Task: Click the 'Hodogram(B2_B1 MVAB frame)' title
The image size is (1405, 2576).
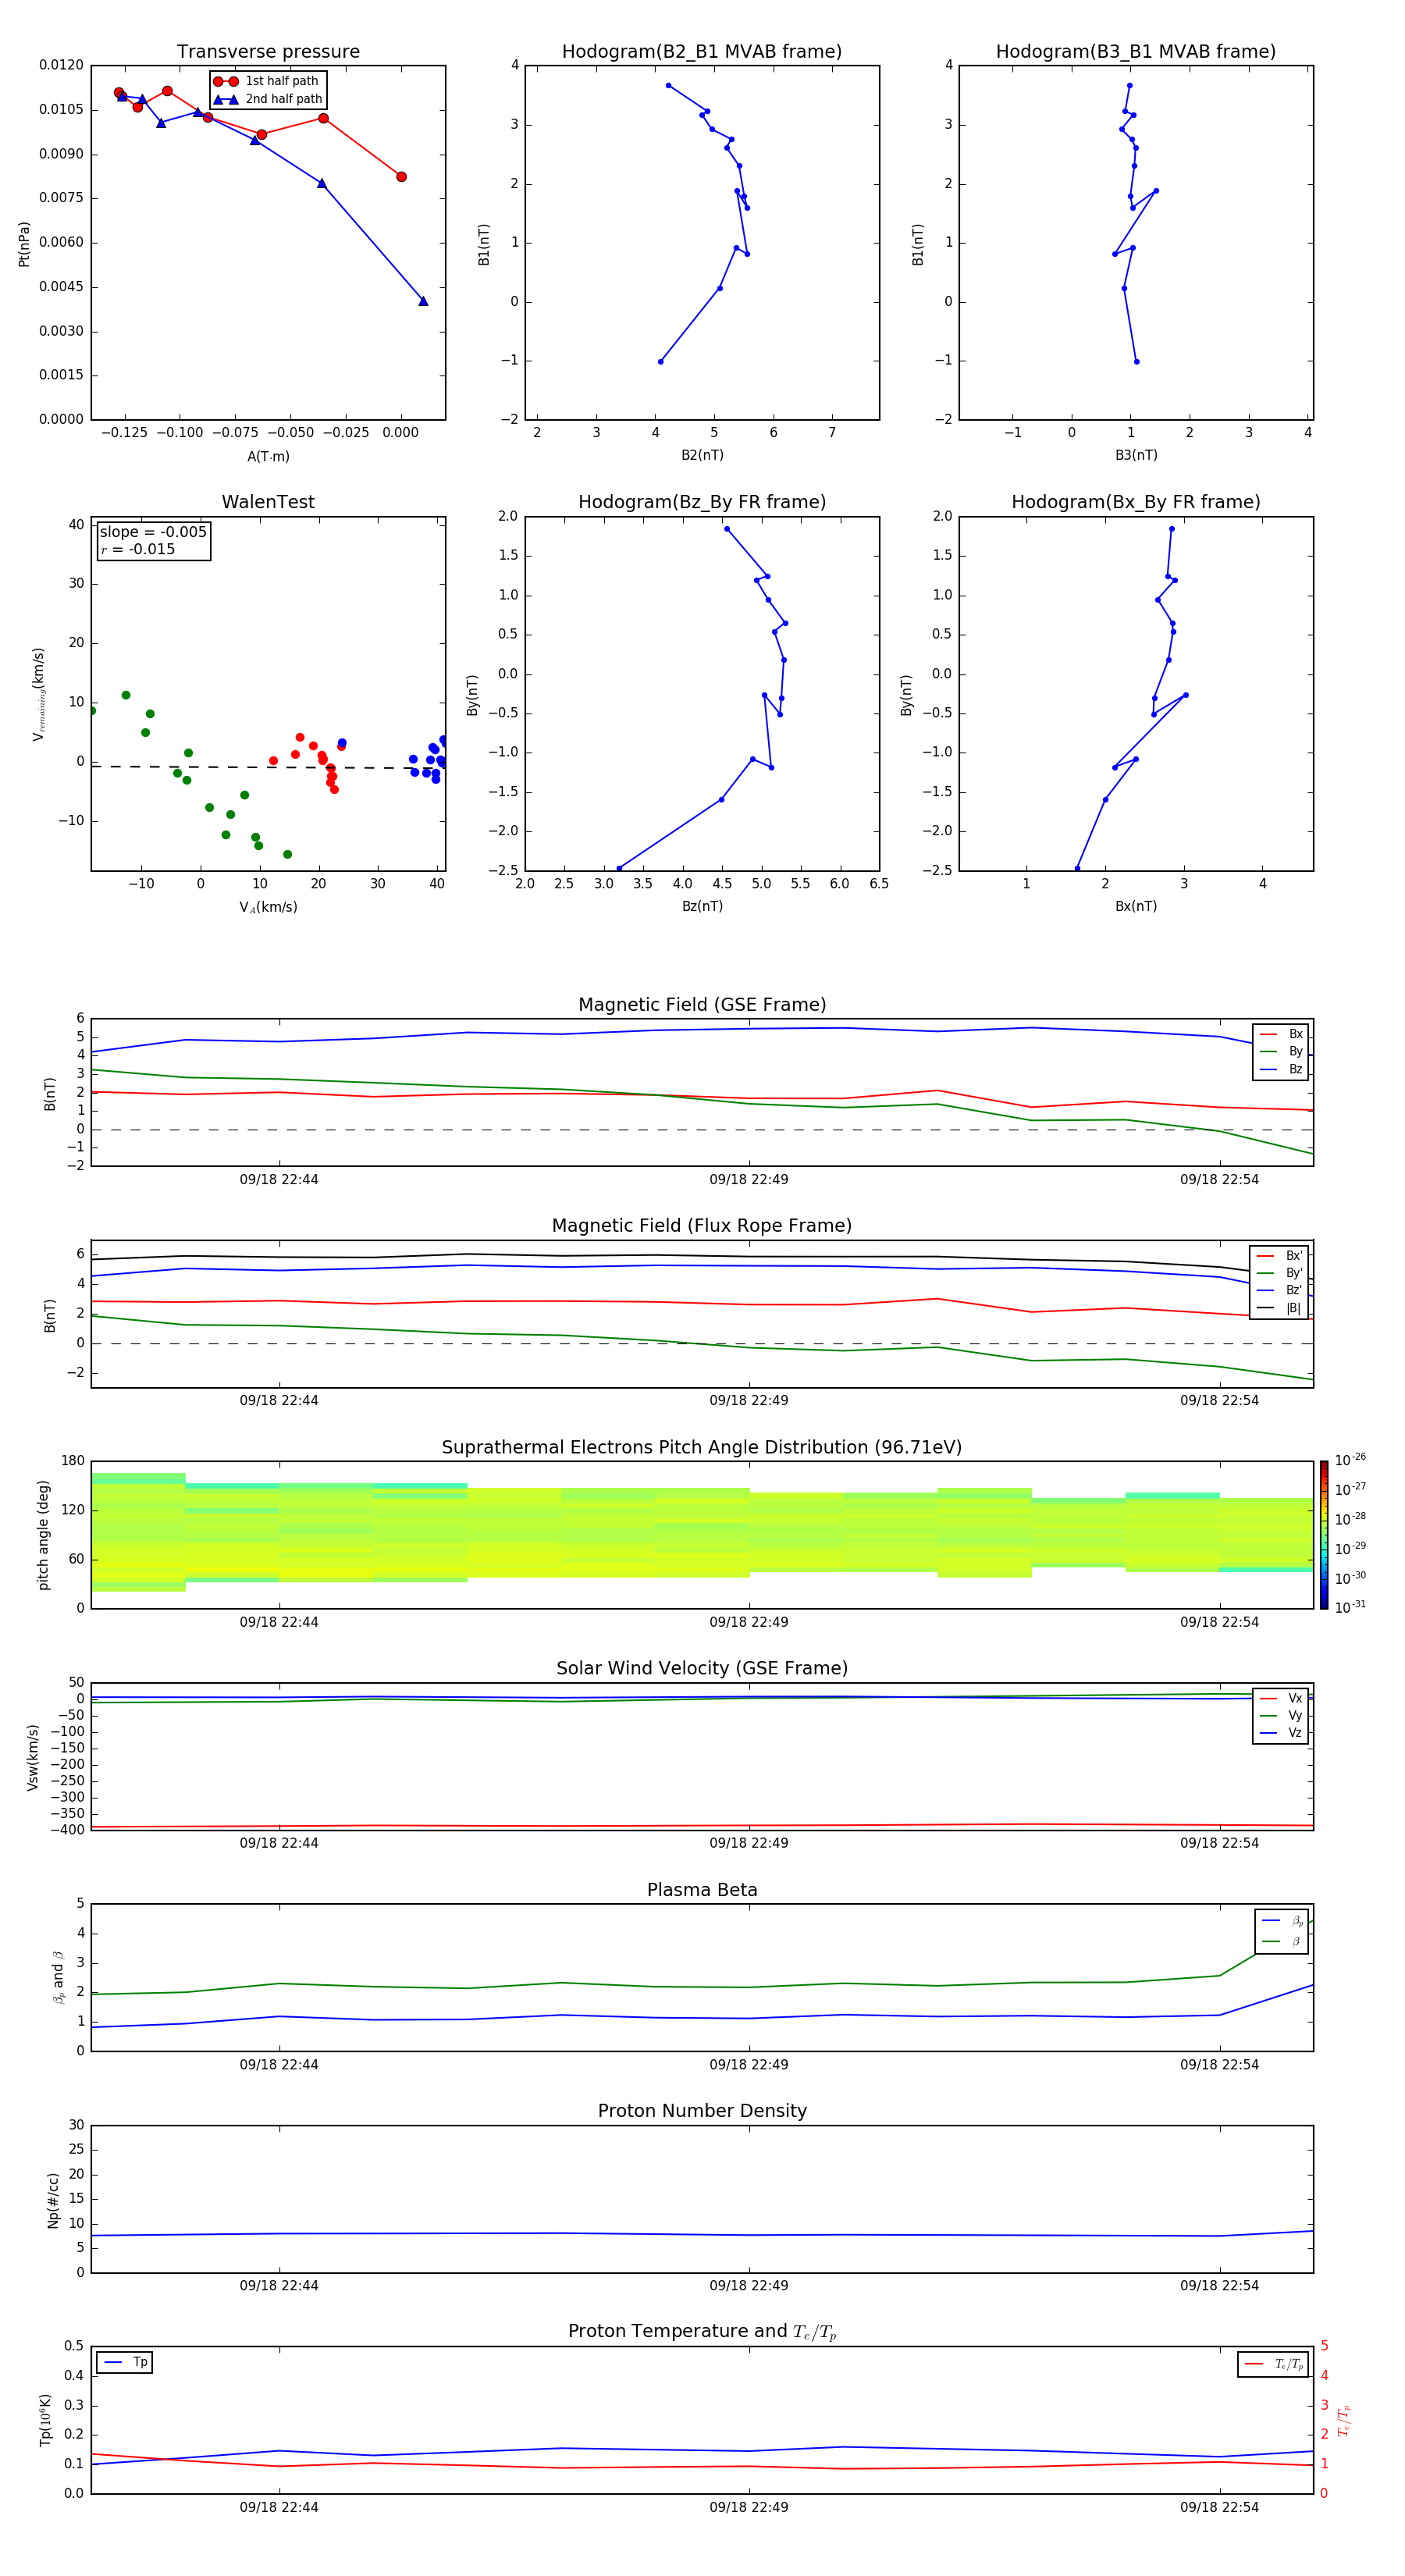Action: point(702,52)
